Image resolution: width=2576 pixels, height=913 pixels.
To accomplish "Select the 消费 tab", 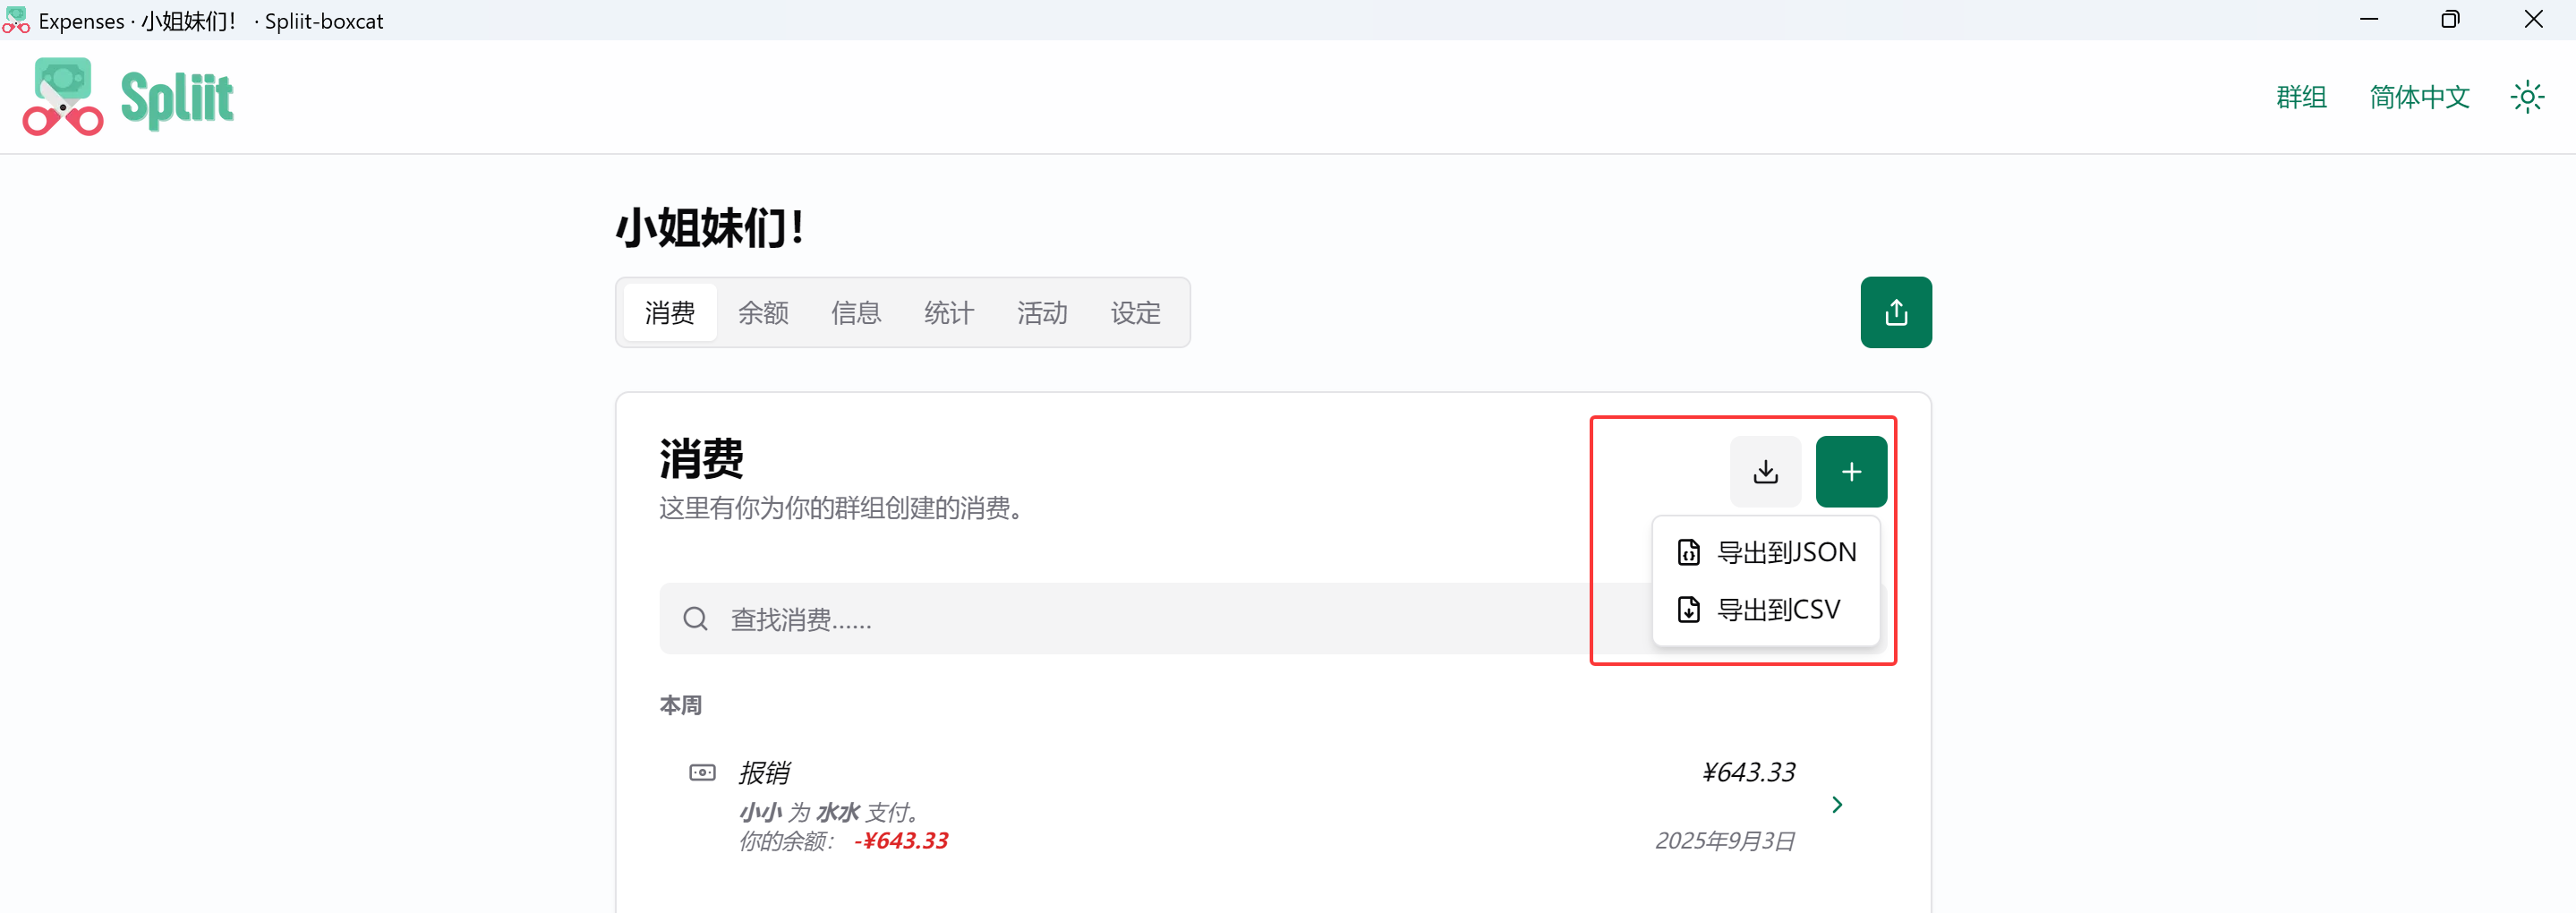I will [669, 313].
